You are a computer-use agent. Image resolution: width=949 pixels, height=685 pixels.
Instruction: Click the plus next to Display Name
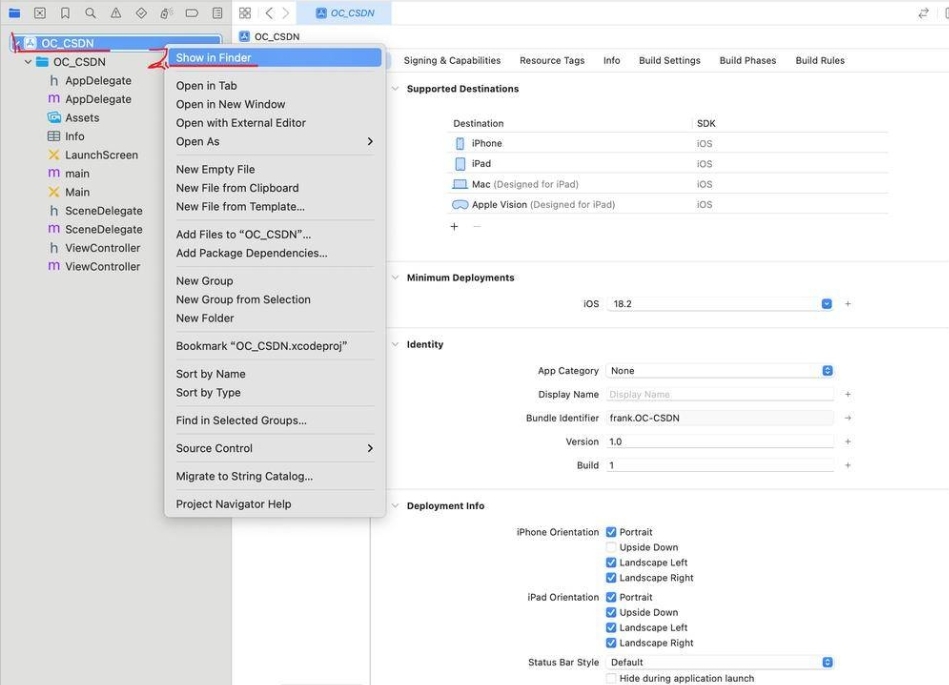[x=848, y=395]
